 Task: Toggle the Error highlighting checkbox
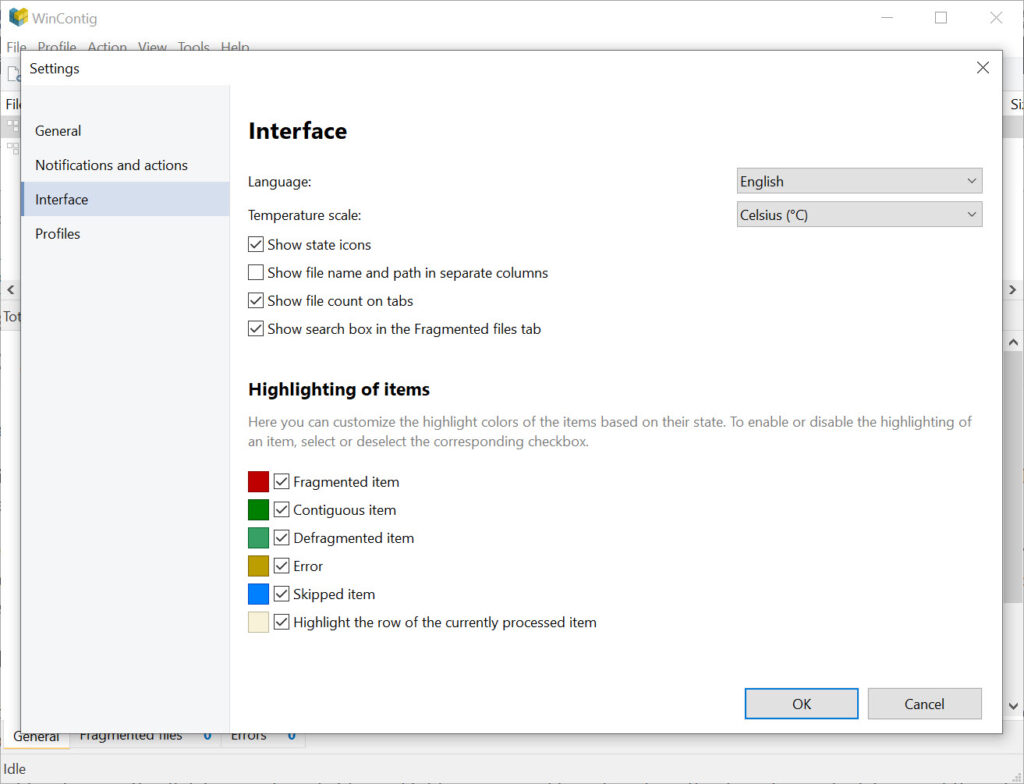coord(281,566)
